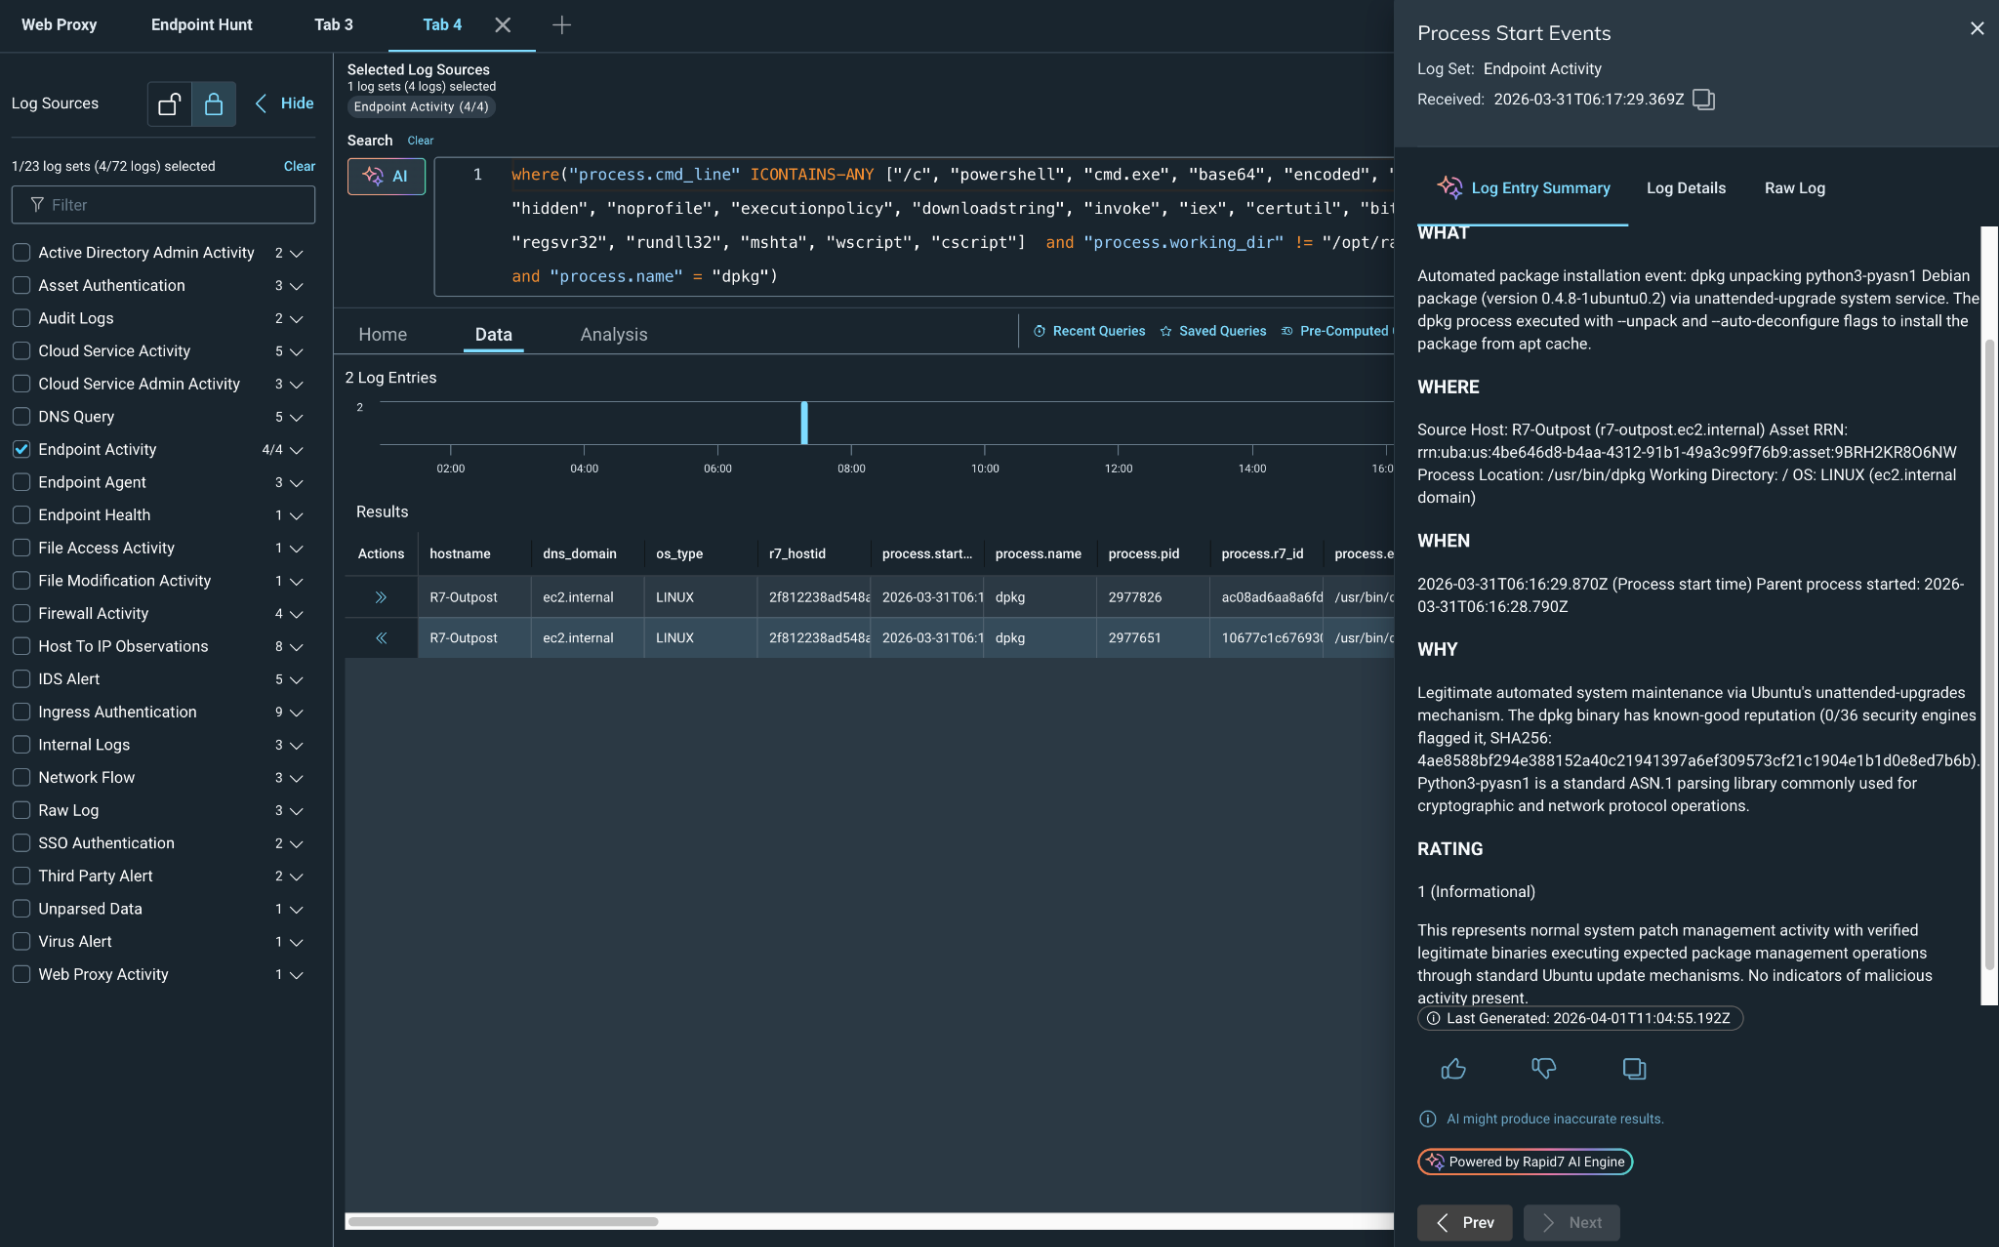Open Recent Queries via clock icon

click(1039, 330)
